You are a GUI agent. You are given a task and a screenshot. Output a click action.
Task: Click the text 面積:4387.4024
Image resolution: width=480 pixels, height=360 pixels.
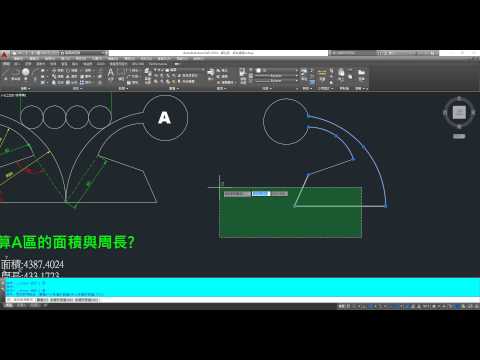pos(32,264)
